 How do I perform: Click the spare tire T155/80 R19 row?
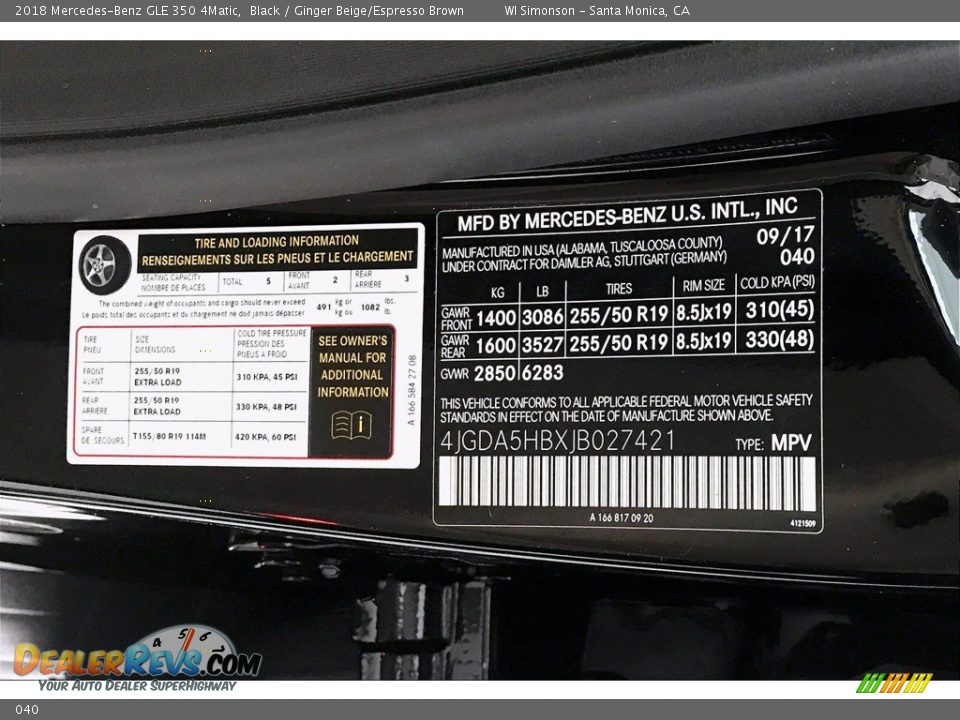pyautogui.click(x=215, y=437)
